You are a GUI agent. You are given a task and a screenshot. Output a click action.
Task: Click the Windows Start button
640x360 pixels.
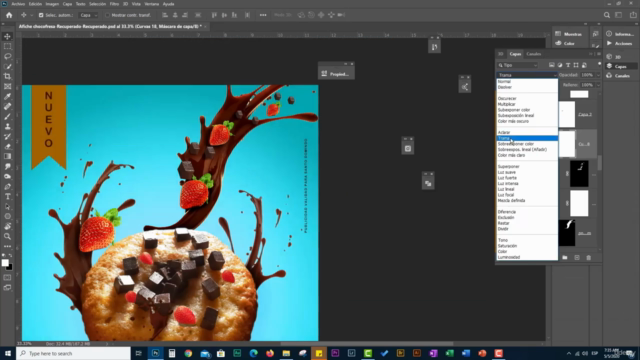(x=8, y=353)
